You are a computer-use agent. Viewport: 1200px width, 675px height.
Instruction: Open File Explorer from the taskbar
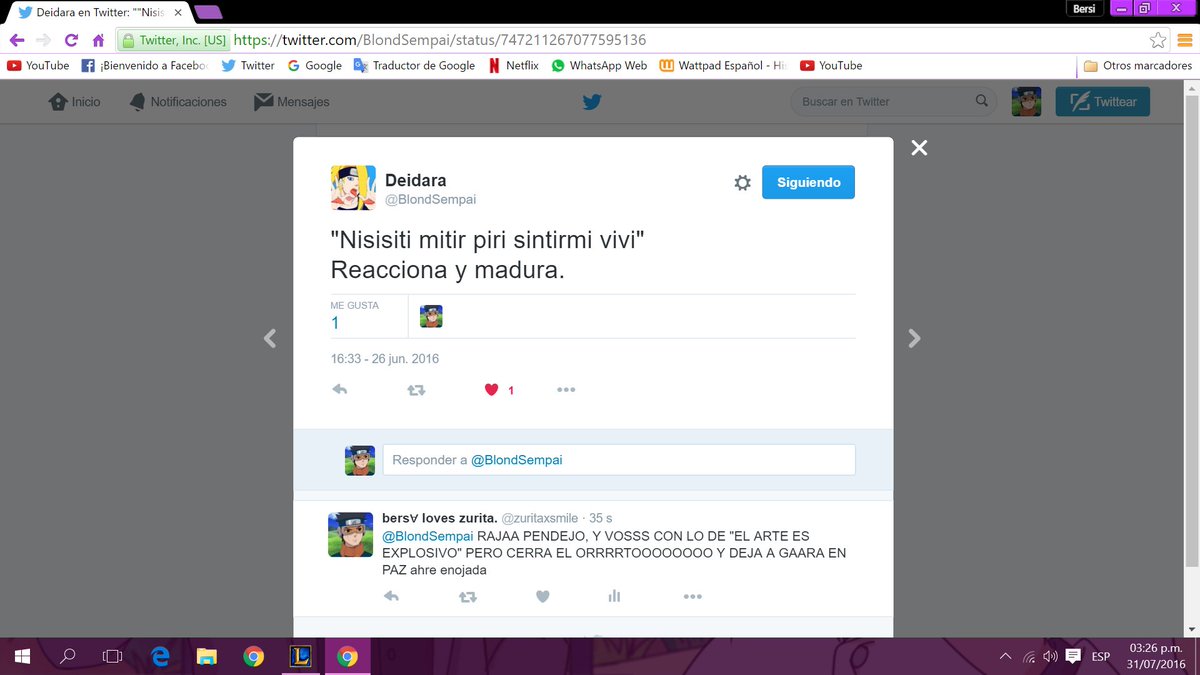[x=207, y=656]
